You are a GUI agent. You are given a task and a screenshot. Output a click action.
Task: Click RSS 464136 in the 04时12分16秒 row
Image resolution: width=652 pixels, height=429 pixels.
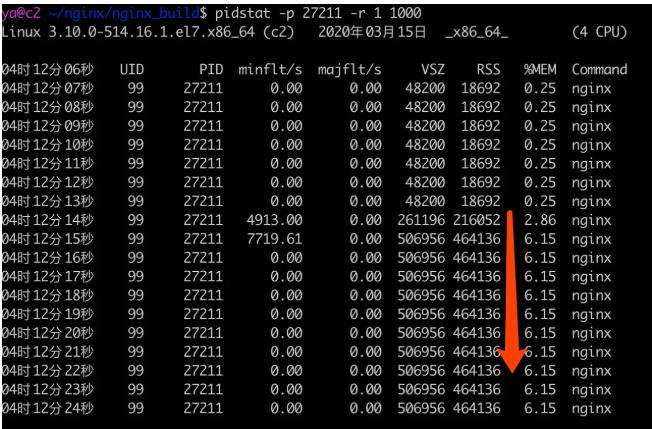477,258
